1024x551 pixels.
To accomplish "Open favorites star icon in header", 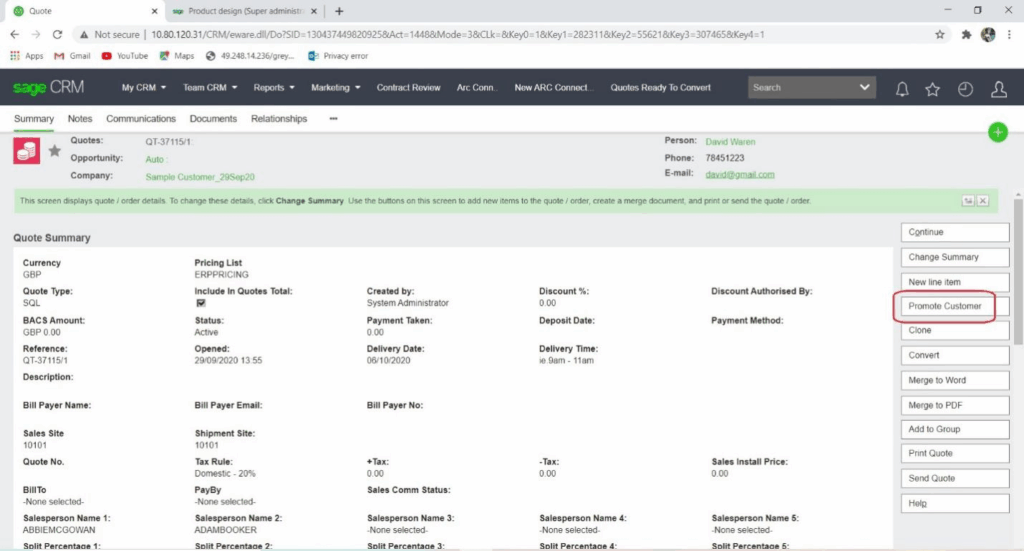I will (x=932, y=89).
